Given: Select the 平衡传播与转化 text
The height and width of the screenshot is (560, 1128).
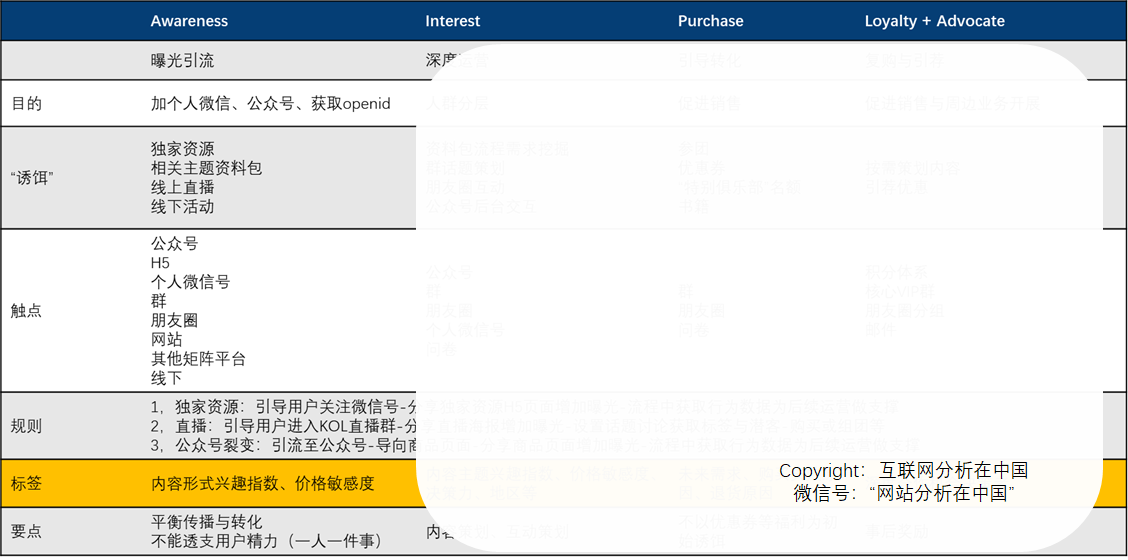Looking at the screenshot, I should [x=206, y=522].
